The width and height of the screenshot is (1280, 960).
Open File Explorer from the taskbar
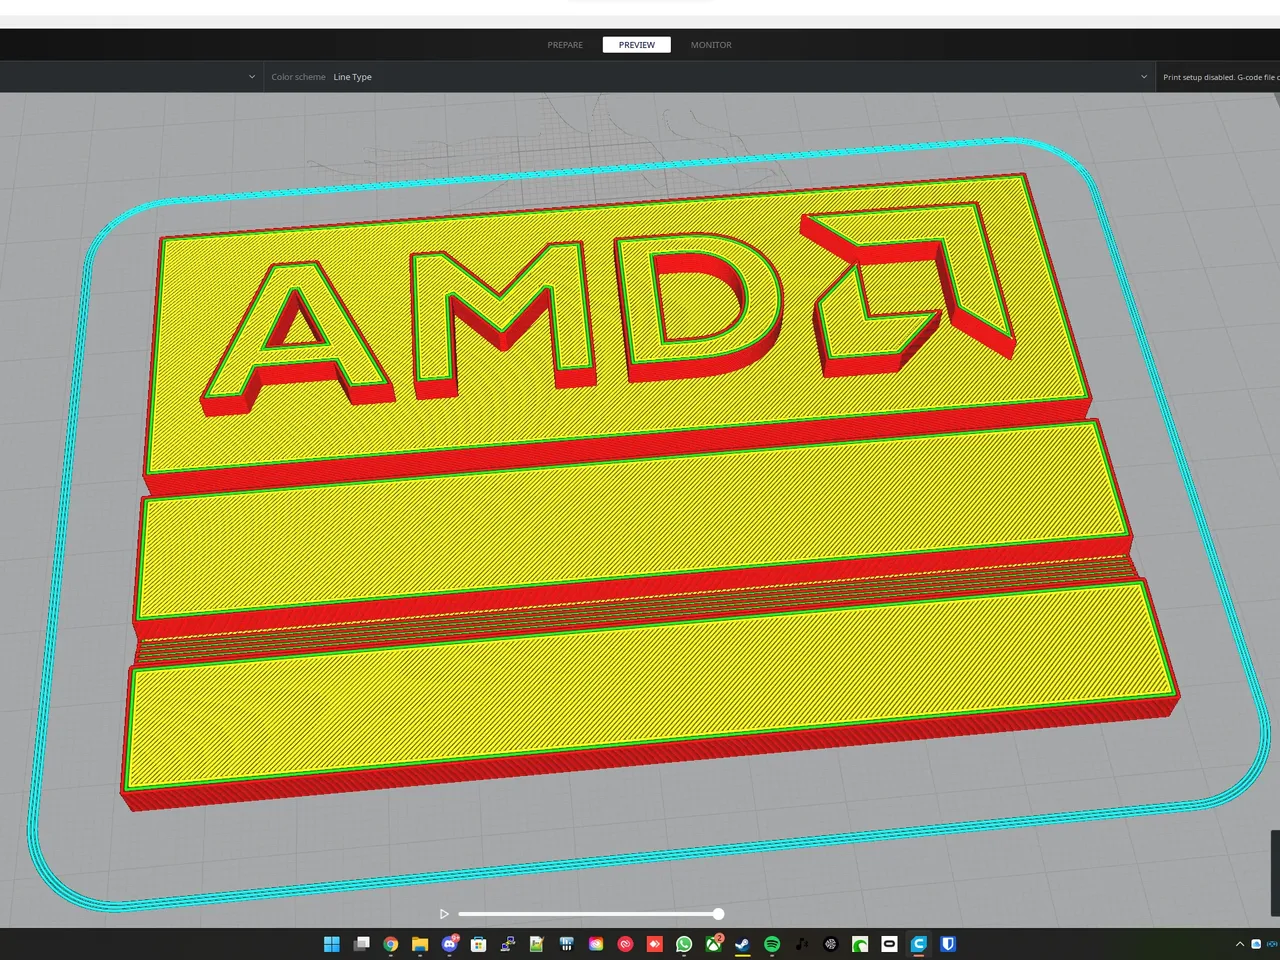[420, 944]
